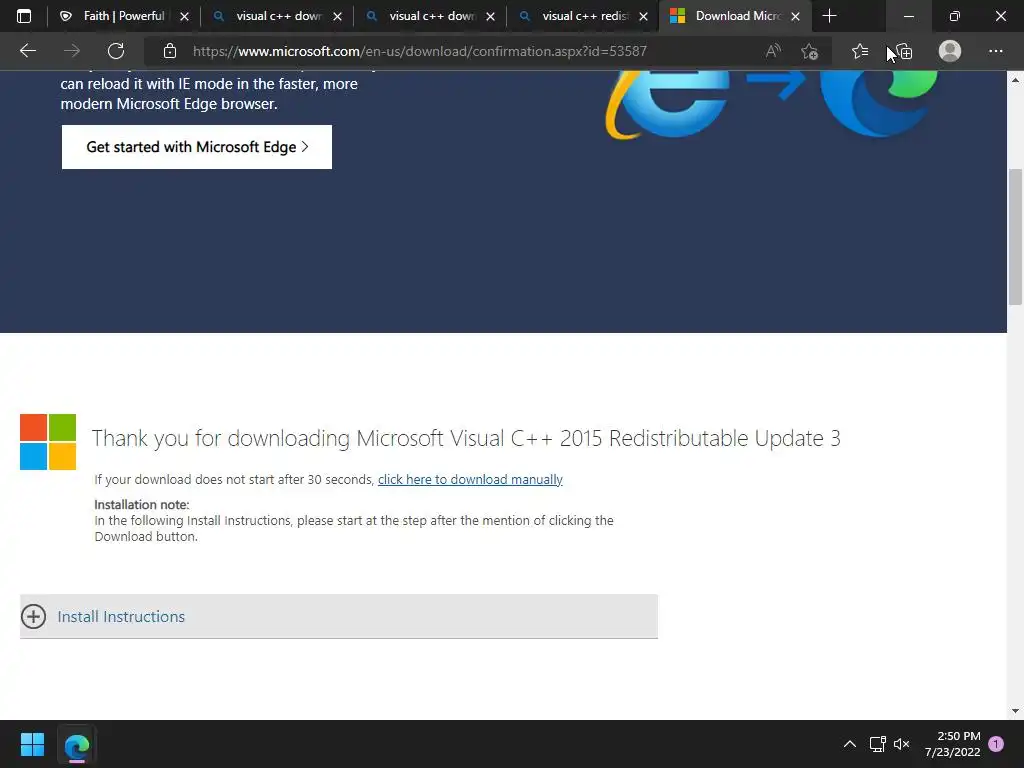Open notification center badge
1024x768 pixels.
tap(996, 744)
